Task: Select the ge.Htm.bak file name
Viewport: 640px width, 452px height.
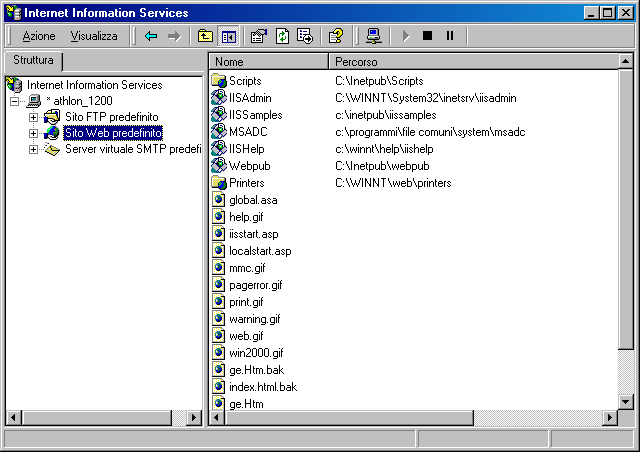Action: point(256,370)
